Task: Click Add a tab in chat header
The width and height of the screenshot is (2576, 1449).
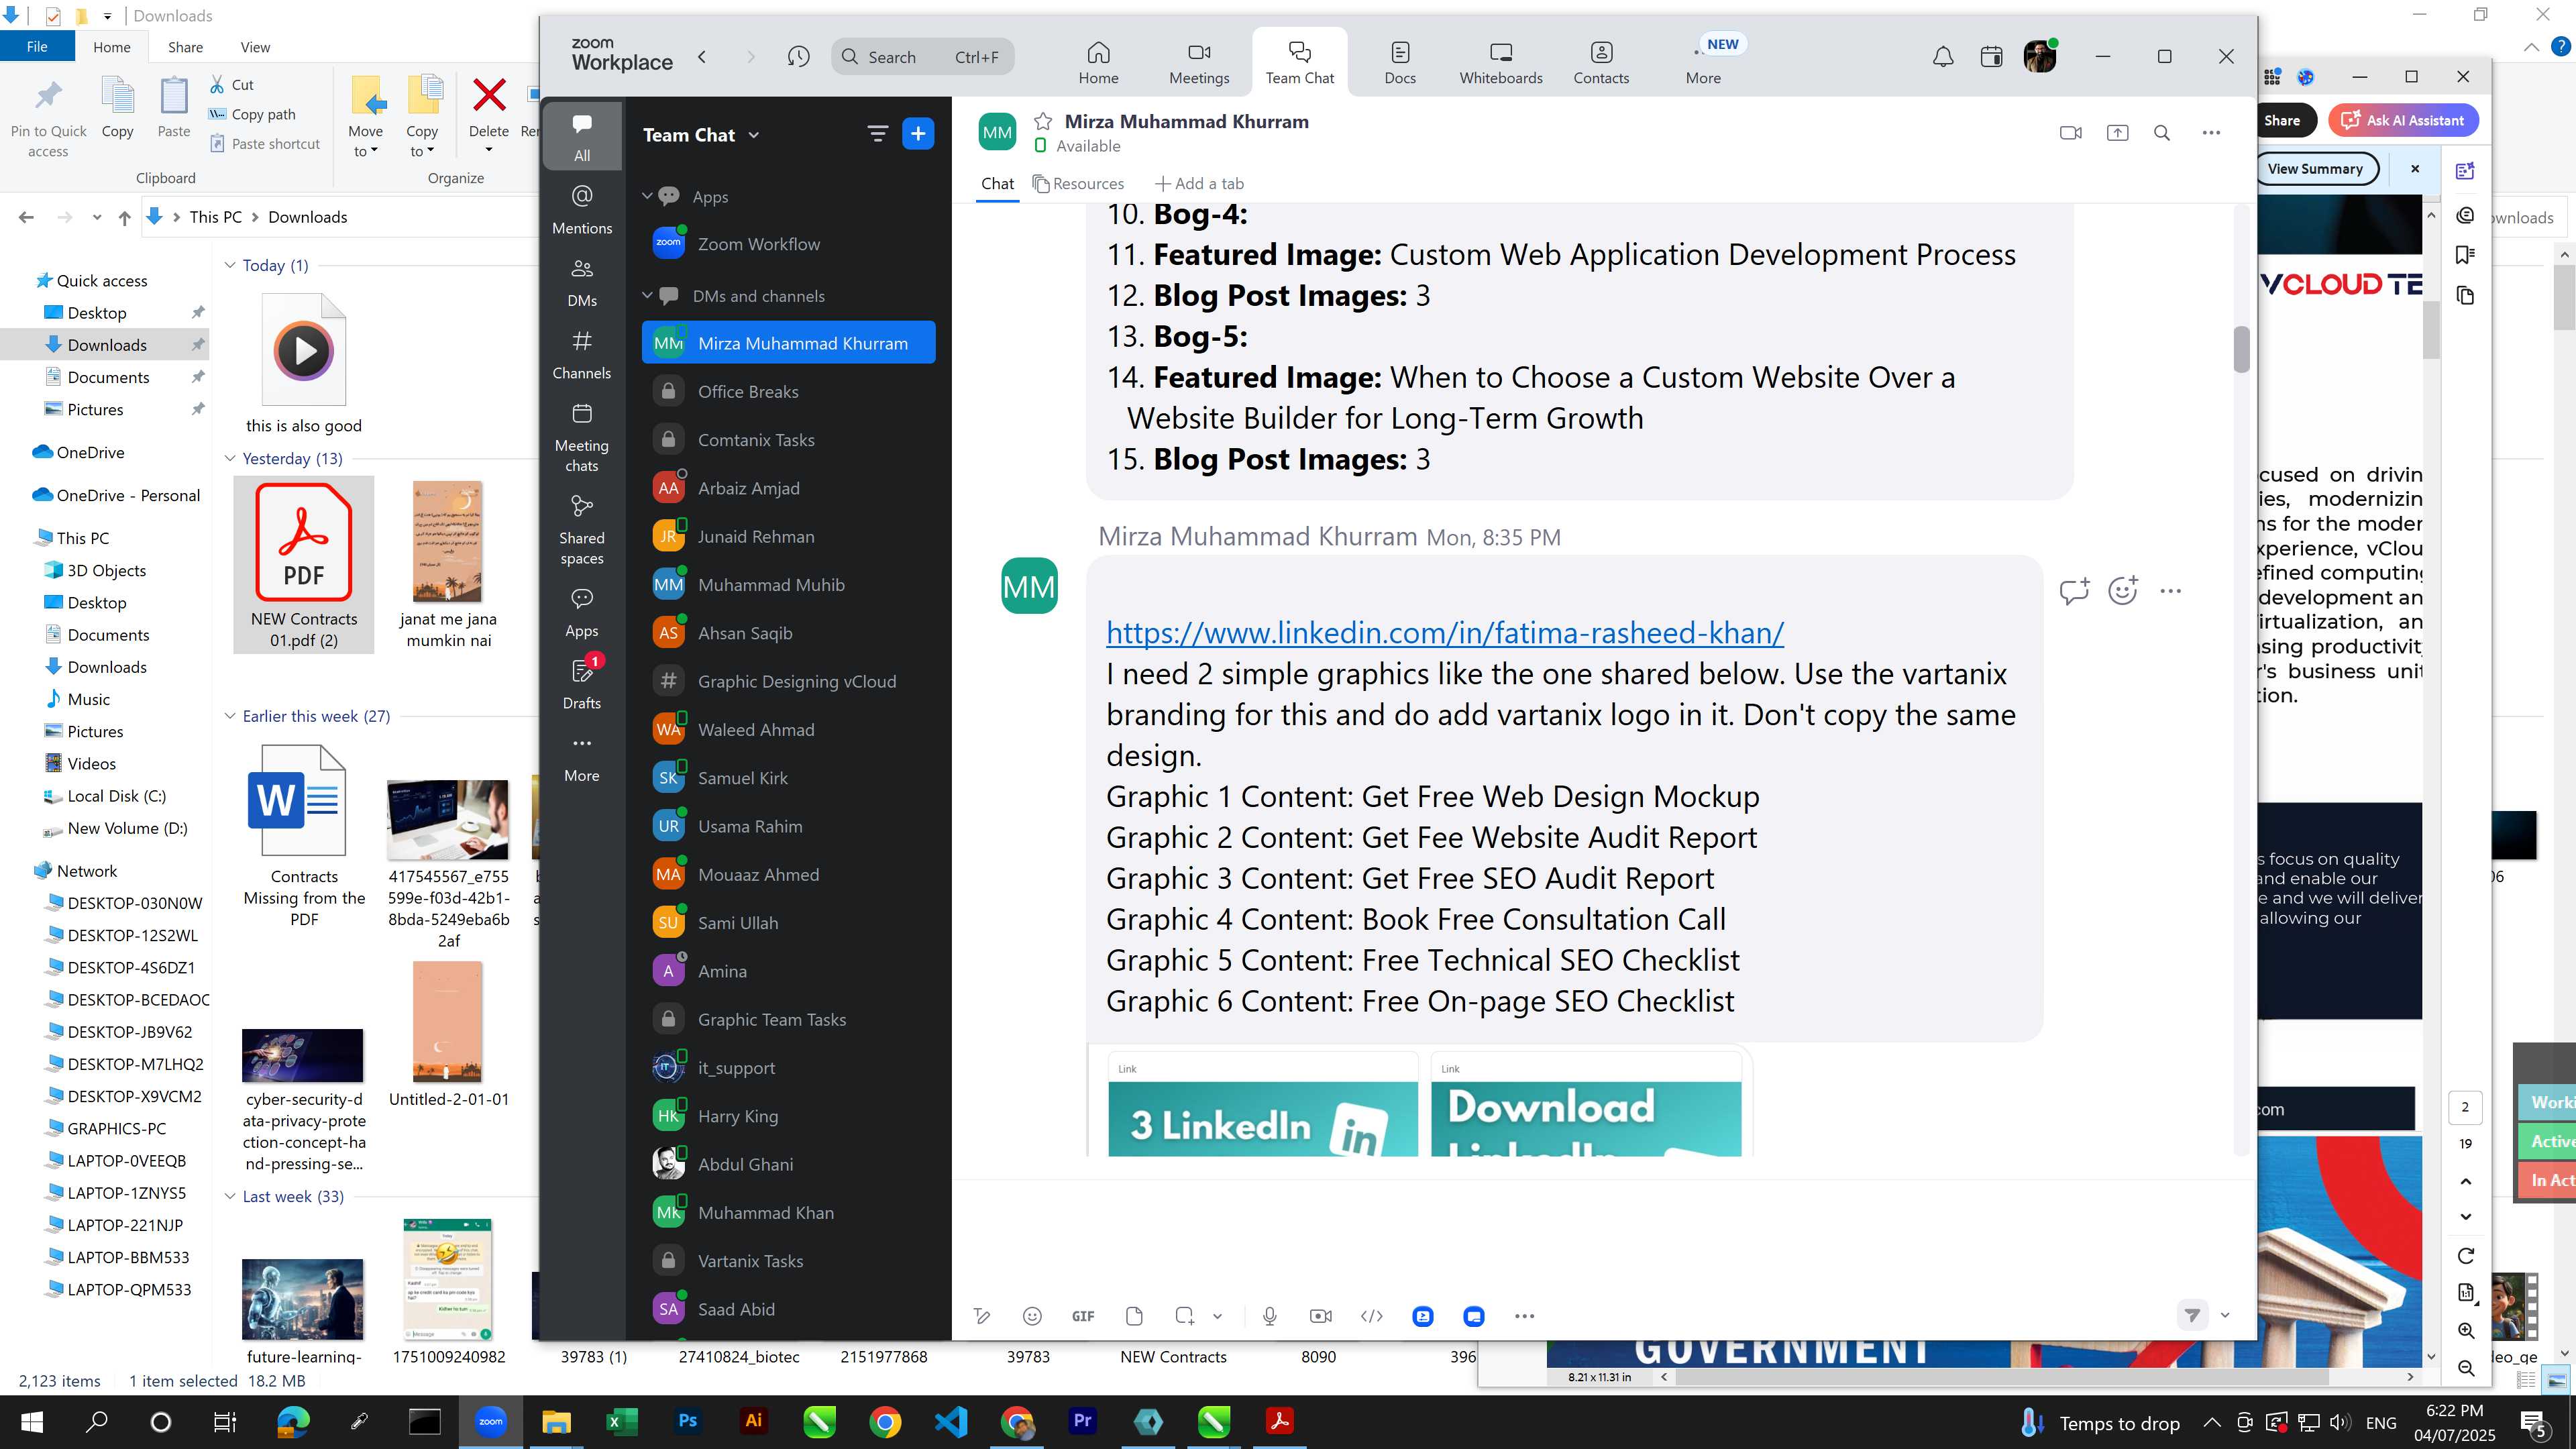Action: pyautogui.click(x=1199, y=184)
